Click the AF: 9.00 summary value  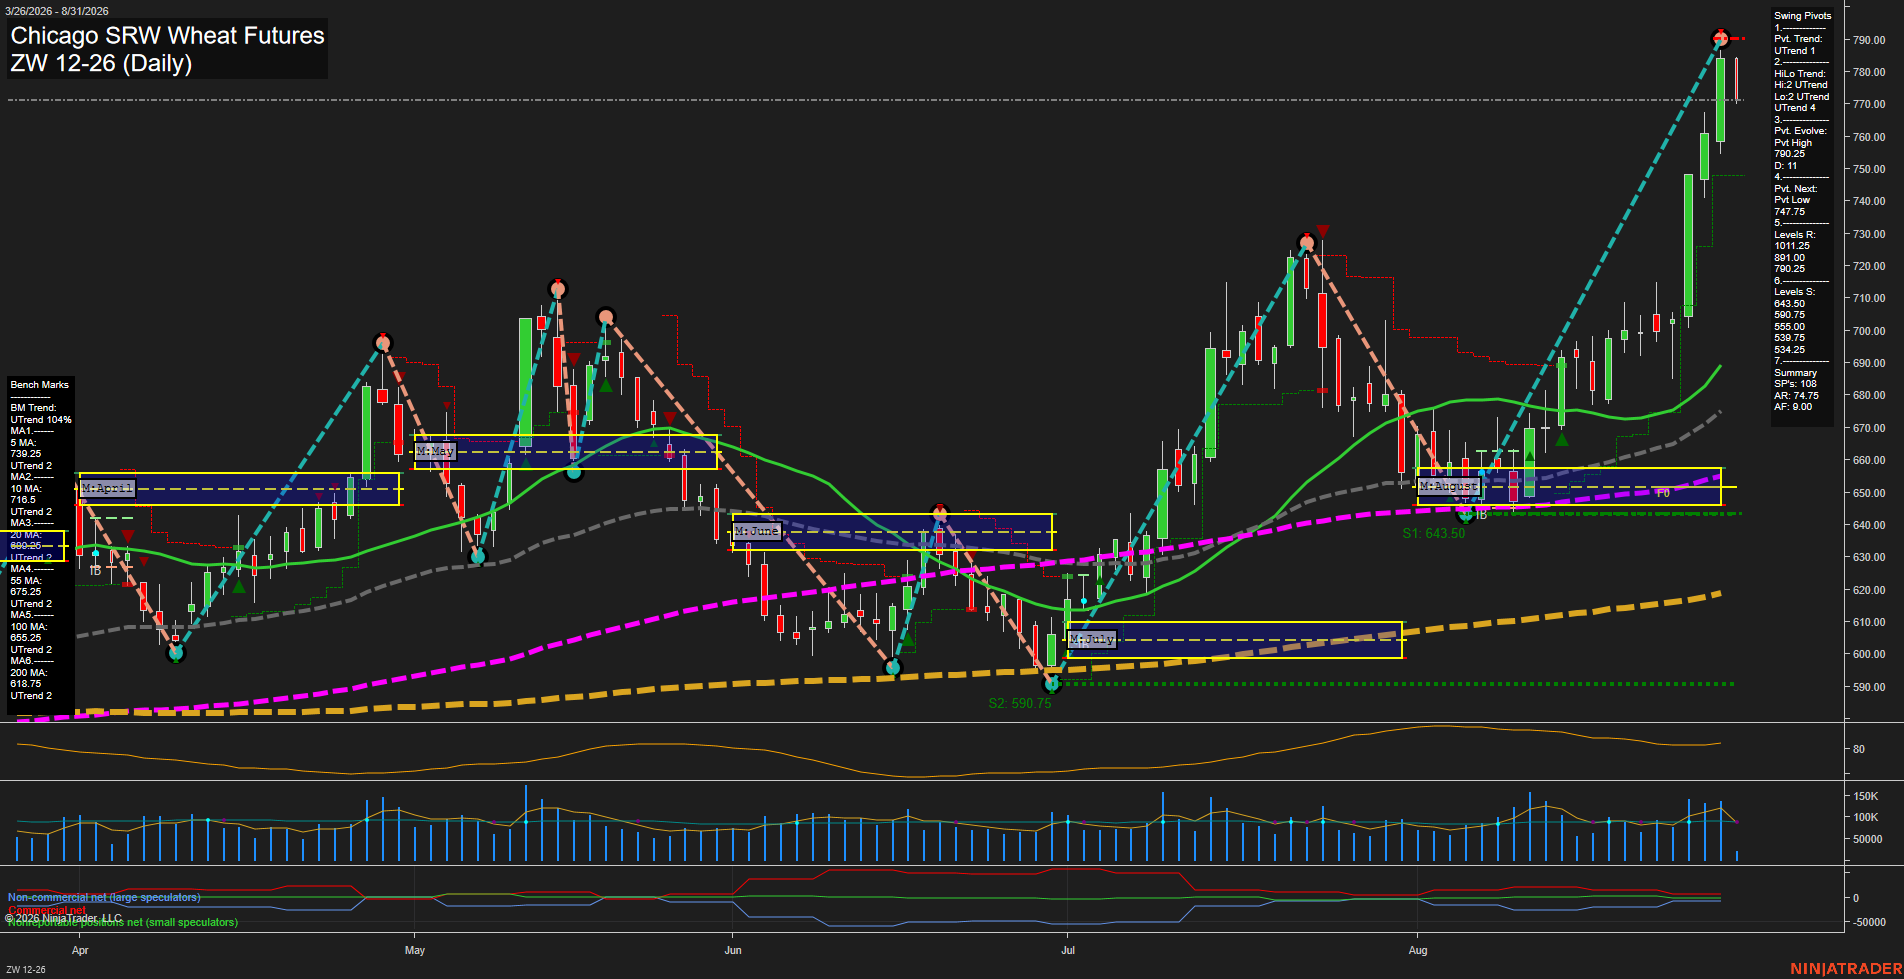click(x=1793, y=407)
